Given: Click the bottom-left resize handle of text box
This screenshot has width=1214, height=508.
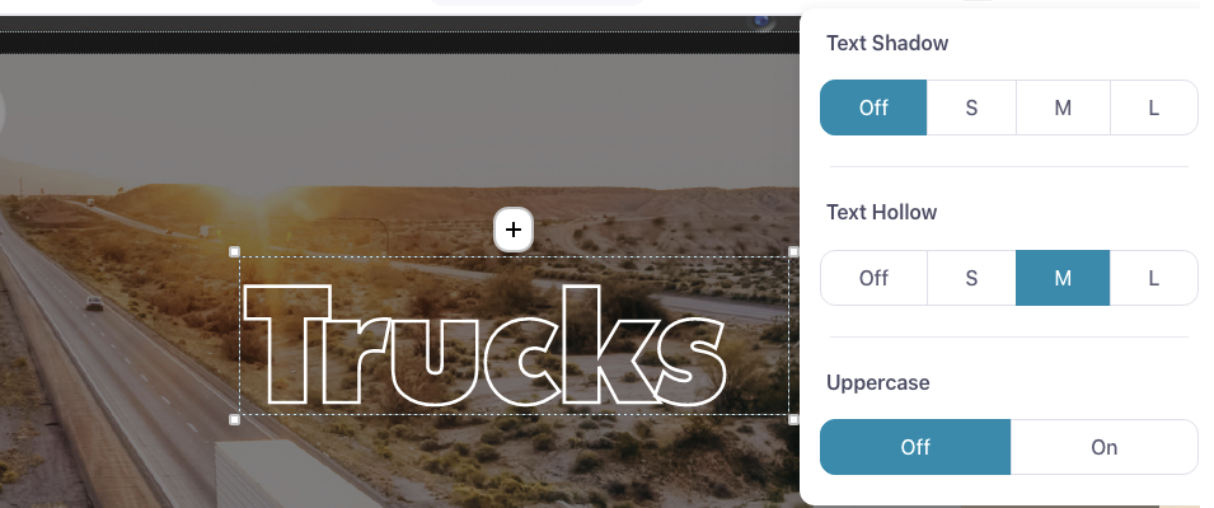Looking at the screenshot, I should point(235,420).
